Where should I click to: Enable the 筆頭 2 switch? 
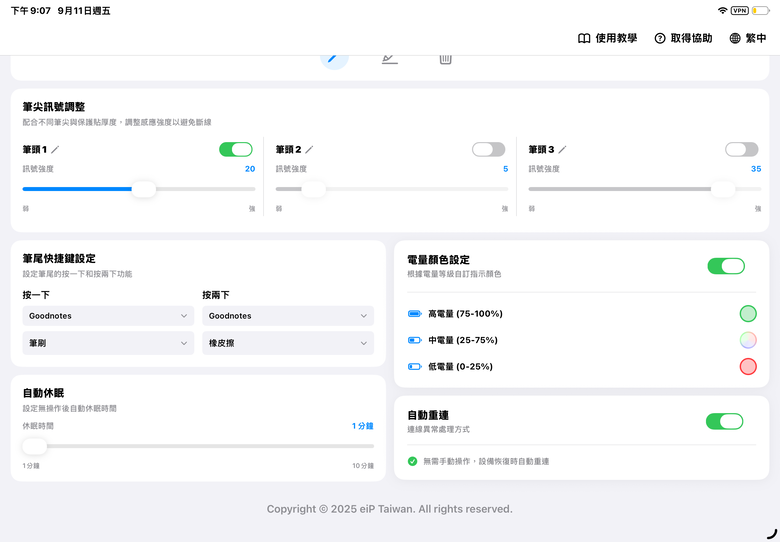pyautogui.click(x=488, y=149)
